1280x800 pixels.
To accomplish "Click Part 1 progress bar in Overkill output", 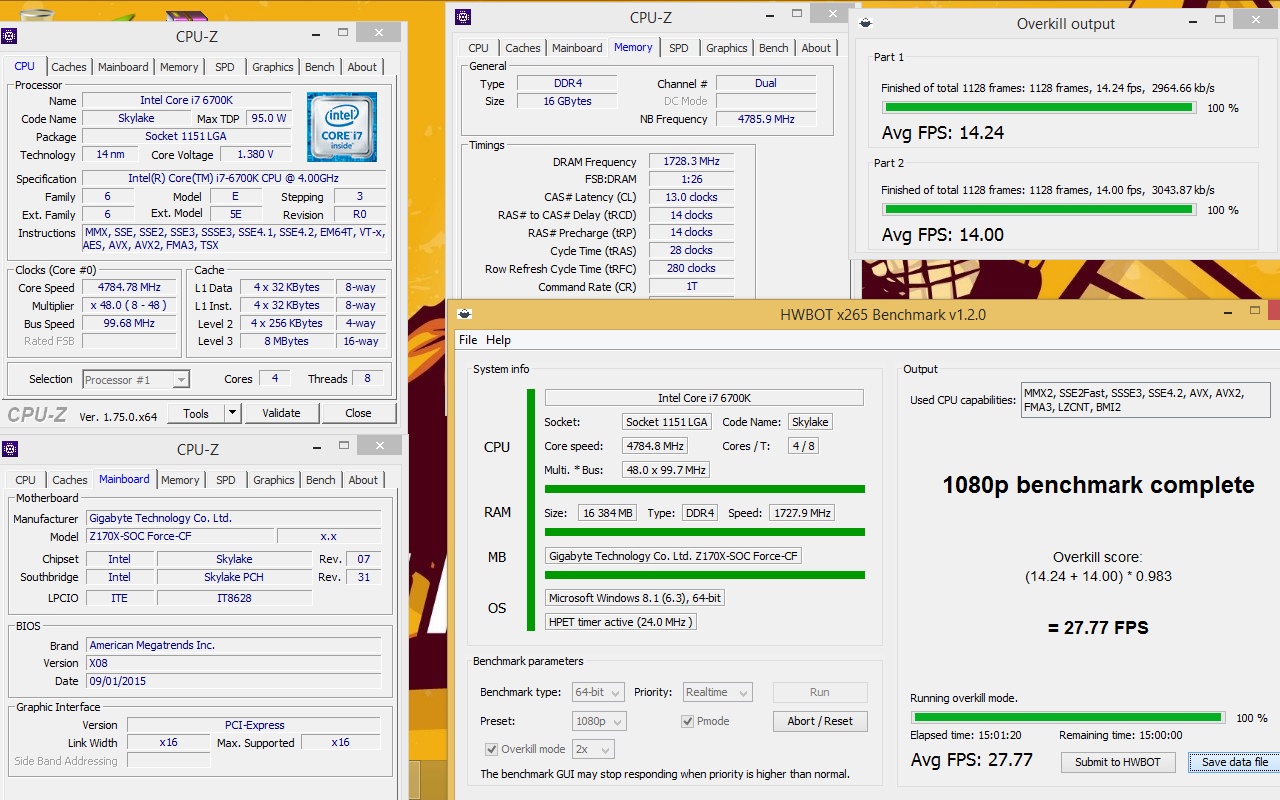I will (1038, 108).
